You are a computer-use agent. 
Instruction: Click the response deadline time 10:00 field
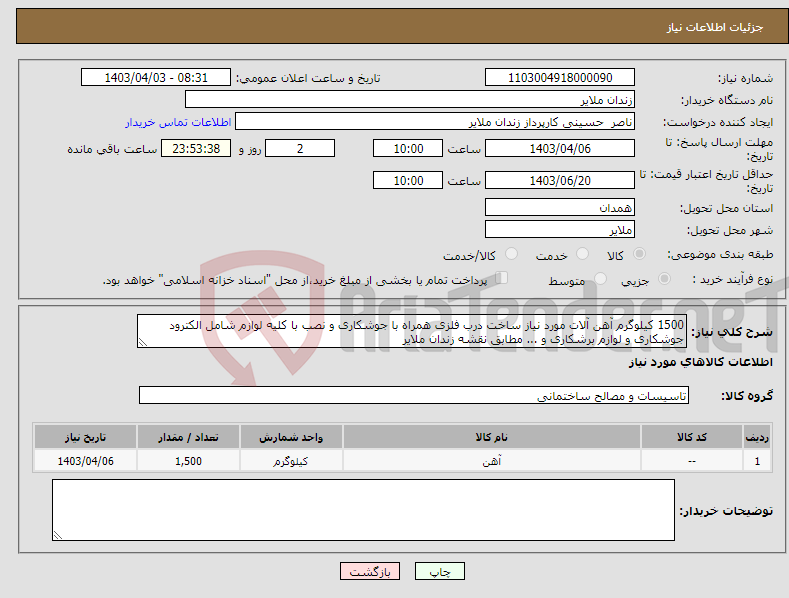[x=408, y=148]
